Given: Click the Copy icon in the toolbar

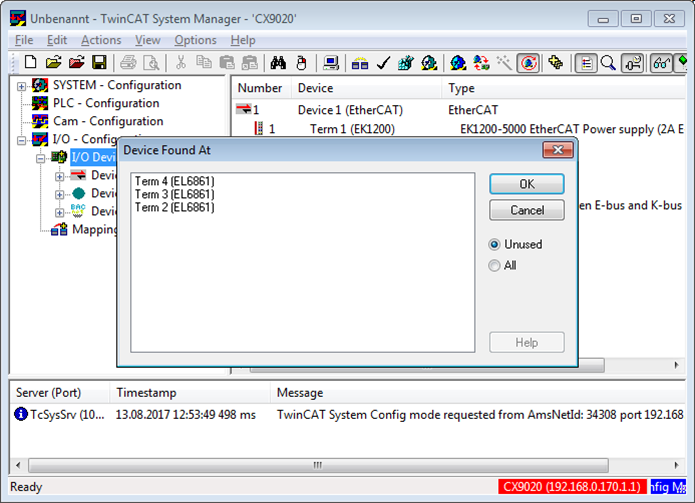Looking at the screenshot, I should click(203, 62).
